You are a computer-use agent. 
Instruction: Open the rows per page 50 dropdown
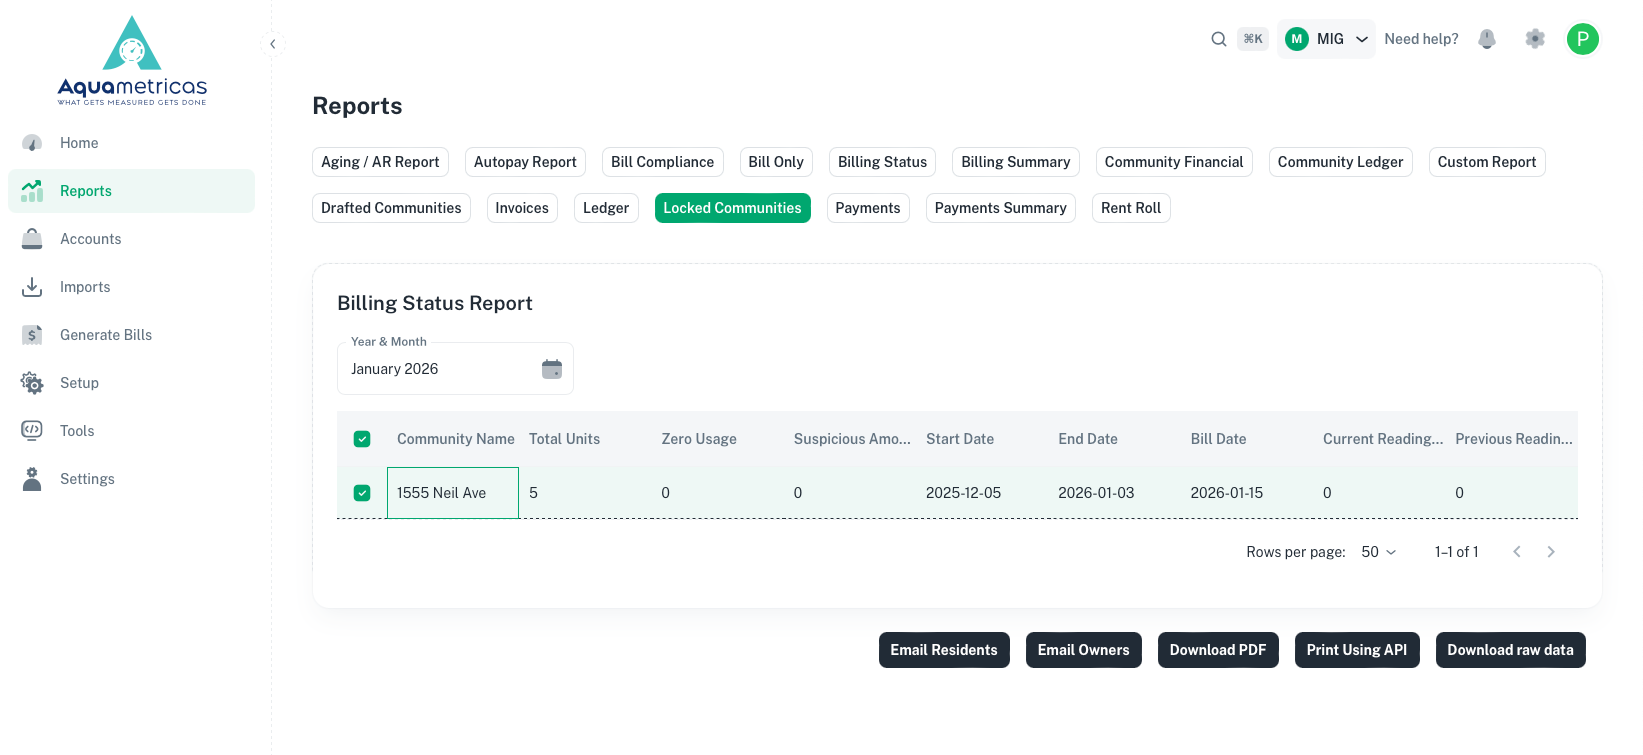pos(1379,552)
